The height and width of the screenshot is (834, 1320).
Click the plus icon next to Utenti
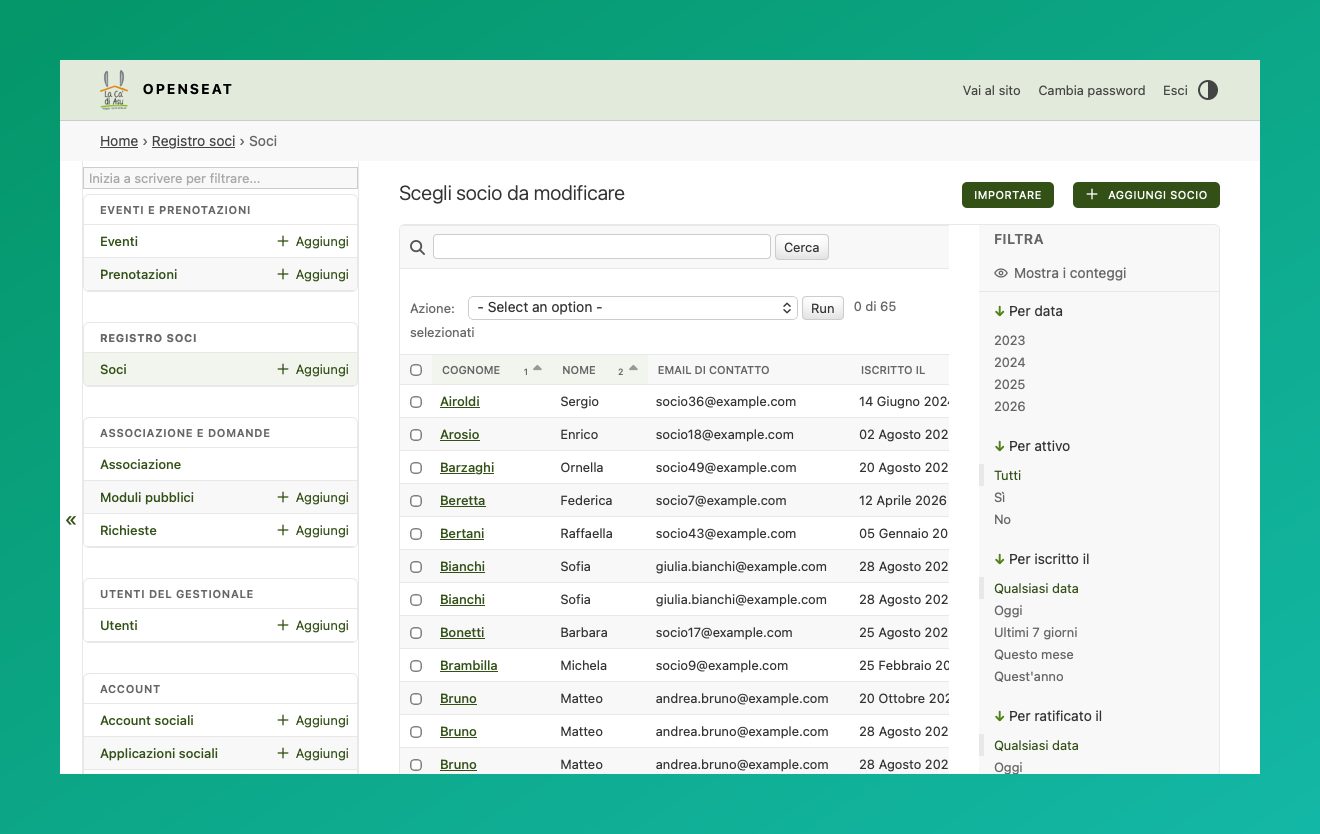point(283,625)
